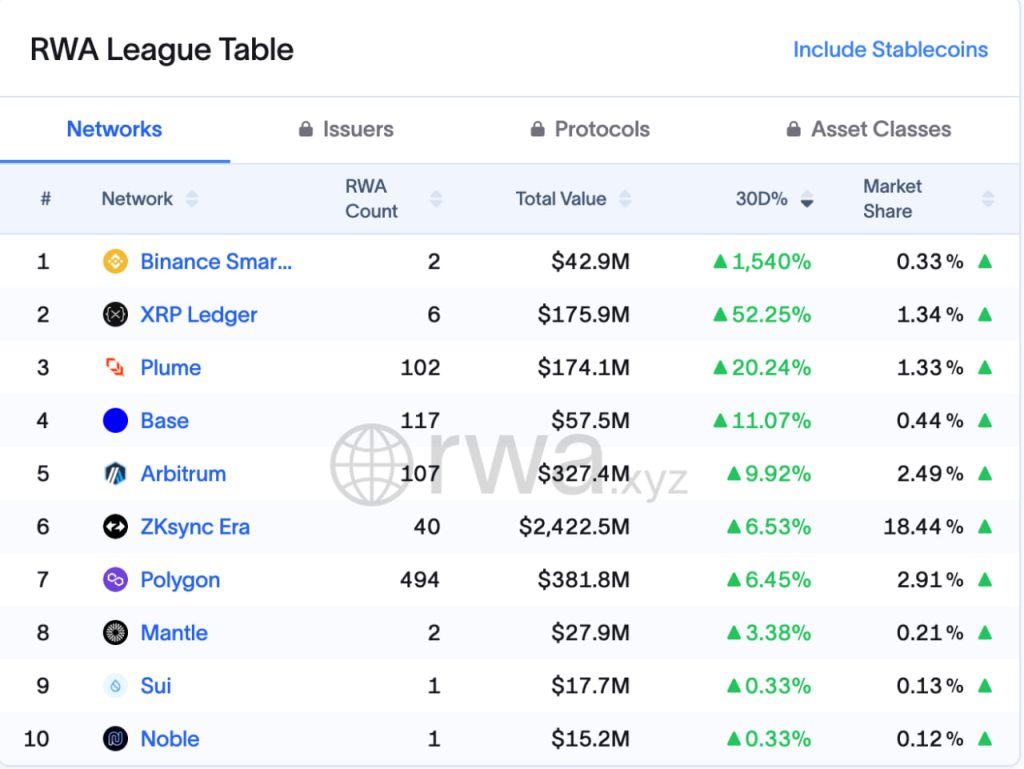Sort by Market Share column arrows

tap(987, 198)
